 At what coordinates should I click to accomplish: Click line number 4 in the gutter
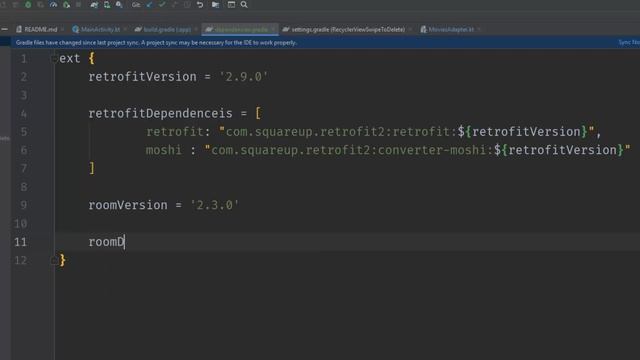24,113
